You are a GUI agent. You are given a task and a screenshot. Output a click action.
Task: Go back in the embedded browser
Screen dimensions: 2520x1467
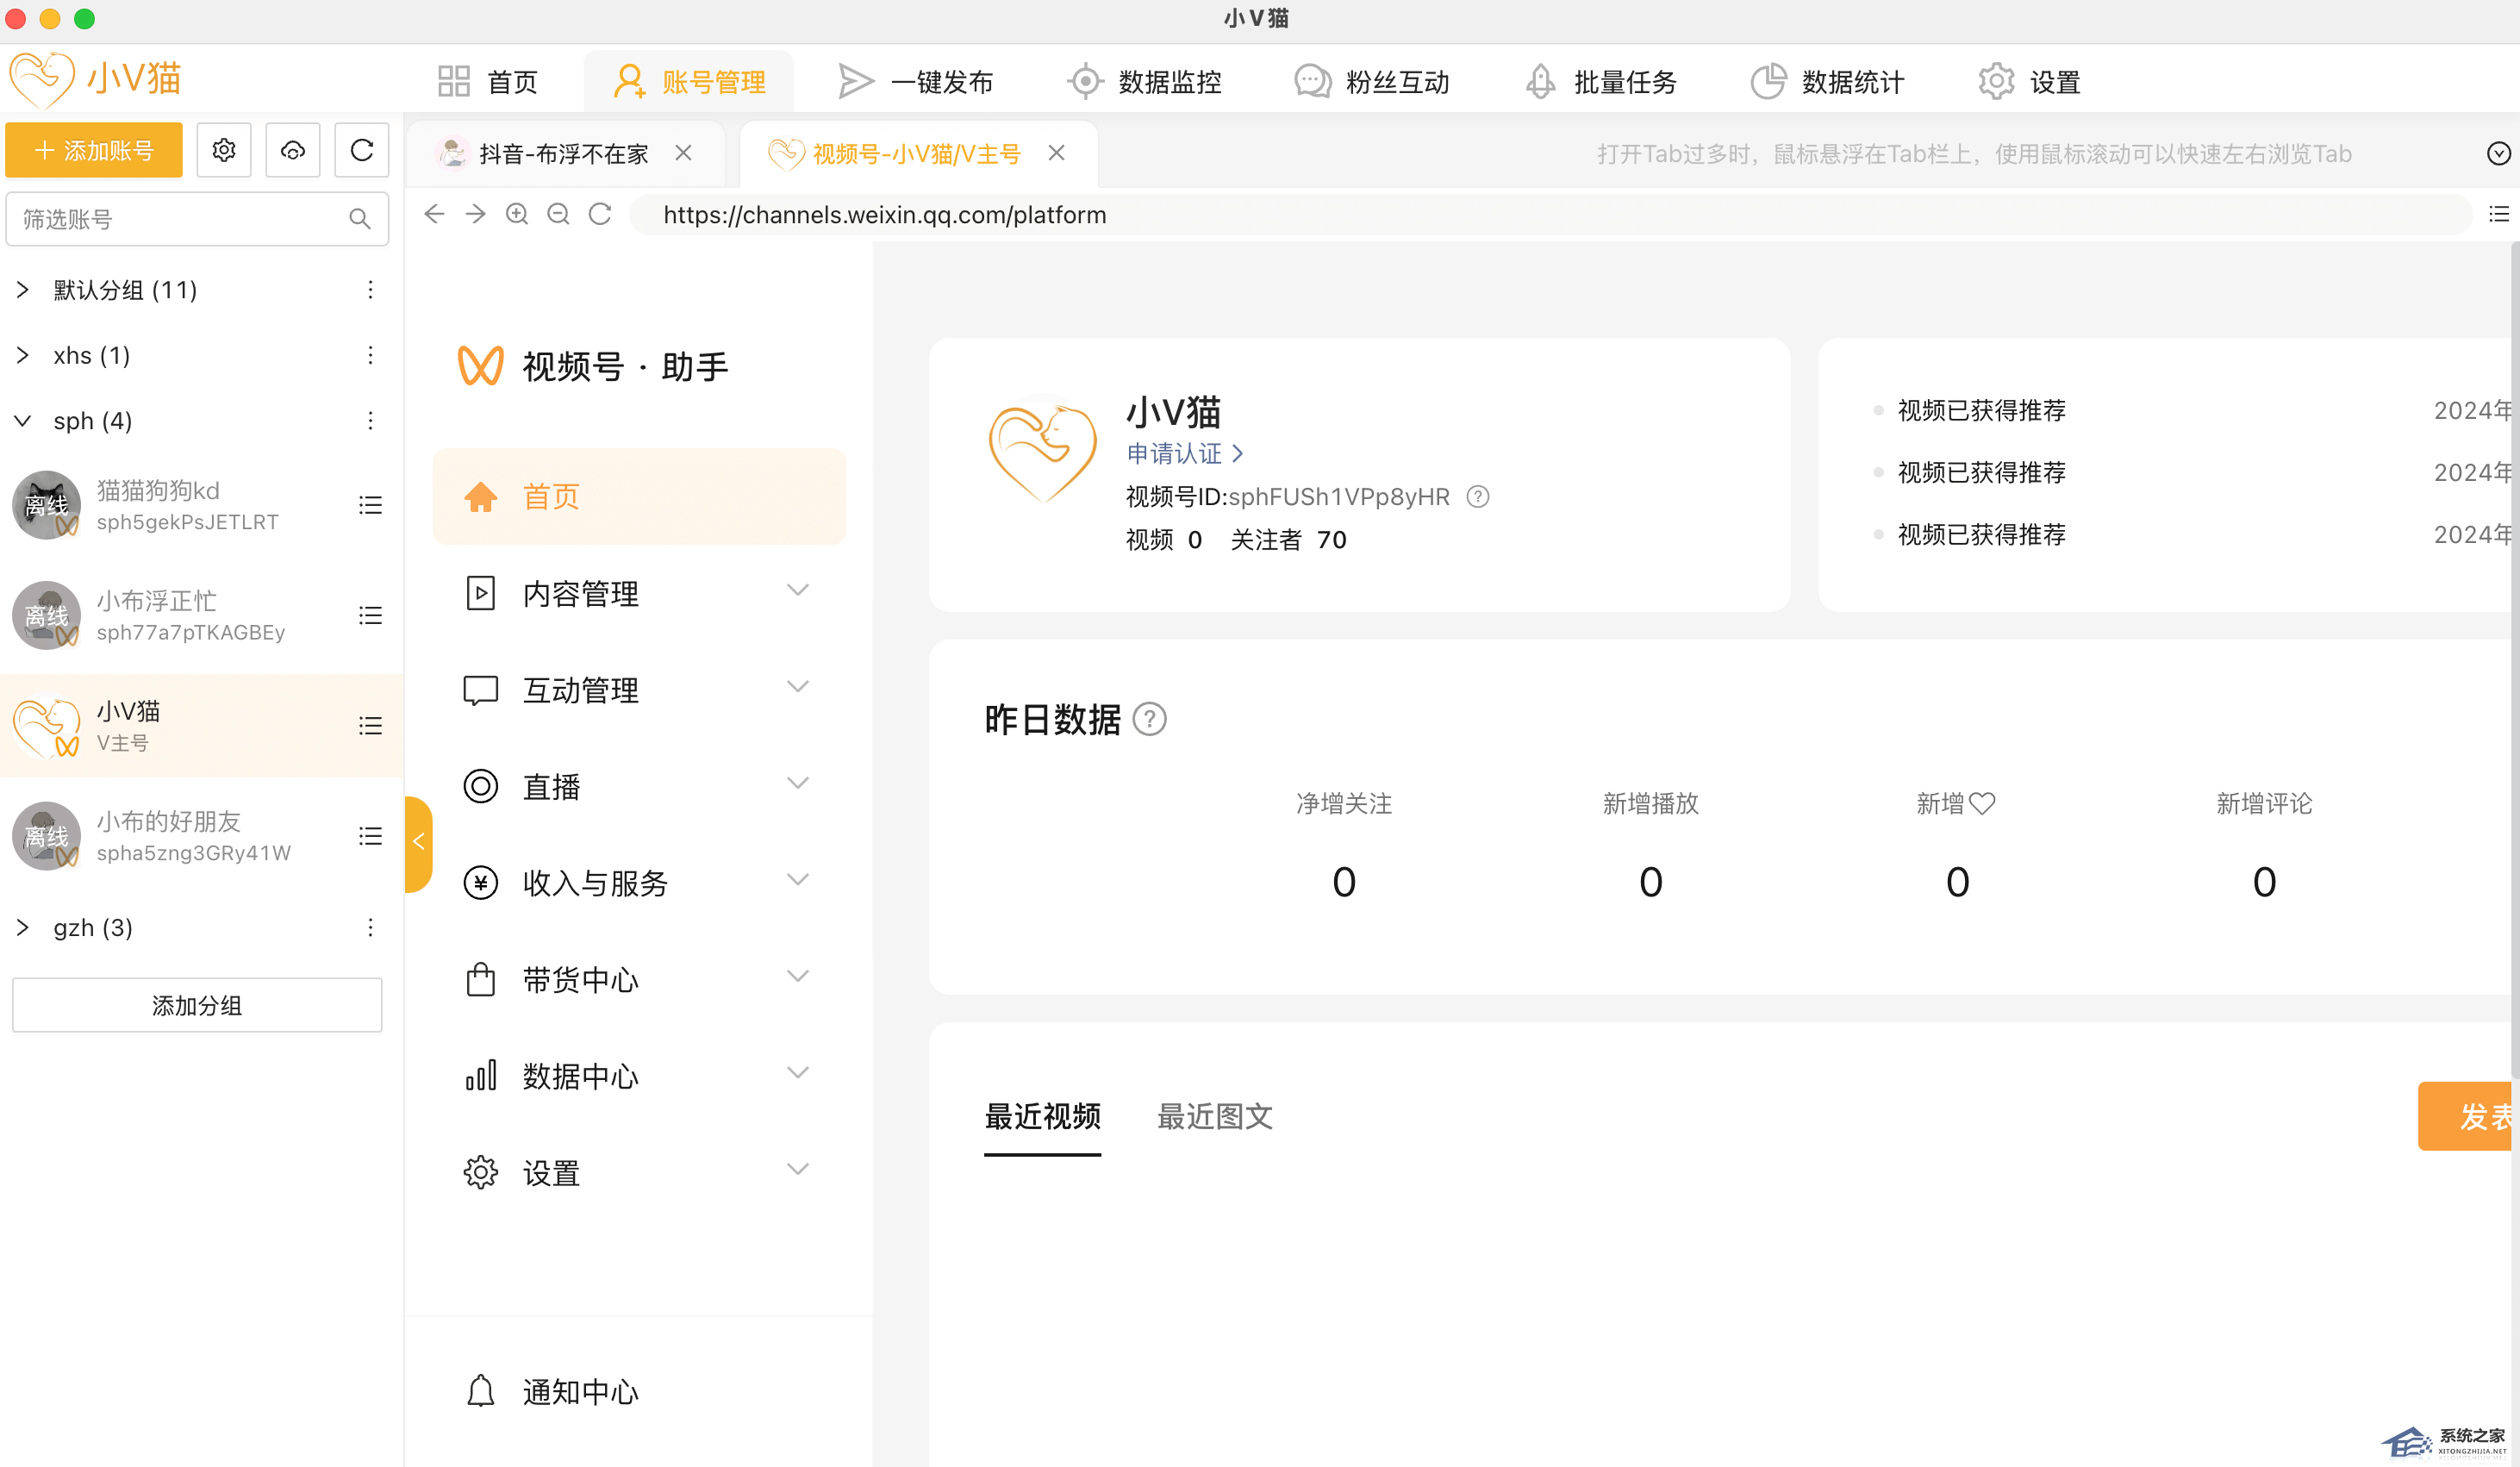434,214
